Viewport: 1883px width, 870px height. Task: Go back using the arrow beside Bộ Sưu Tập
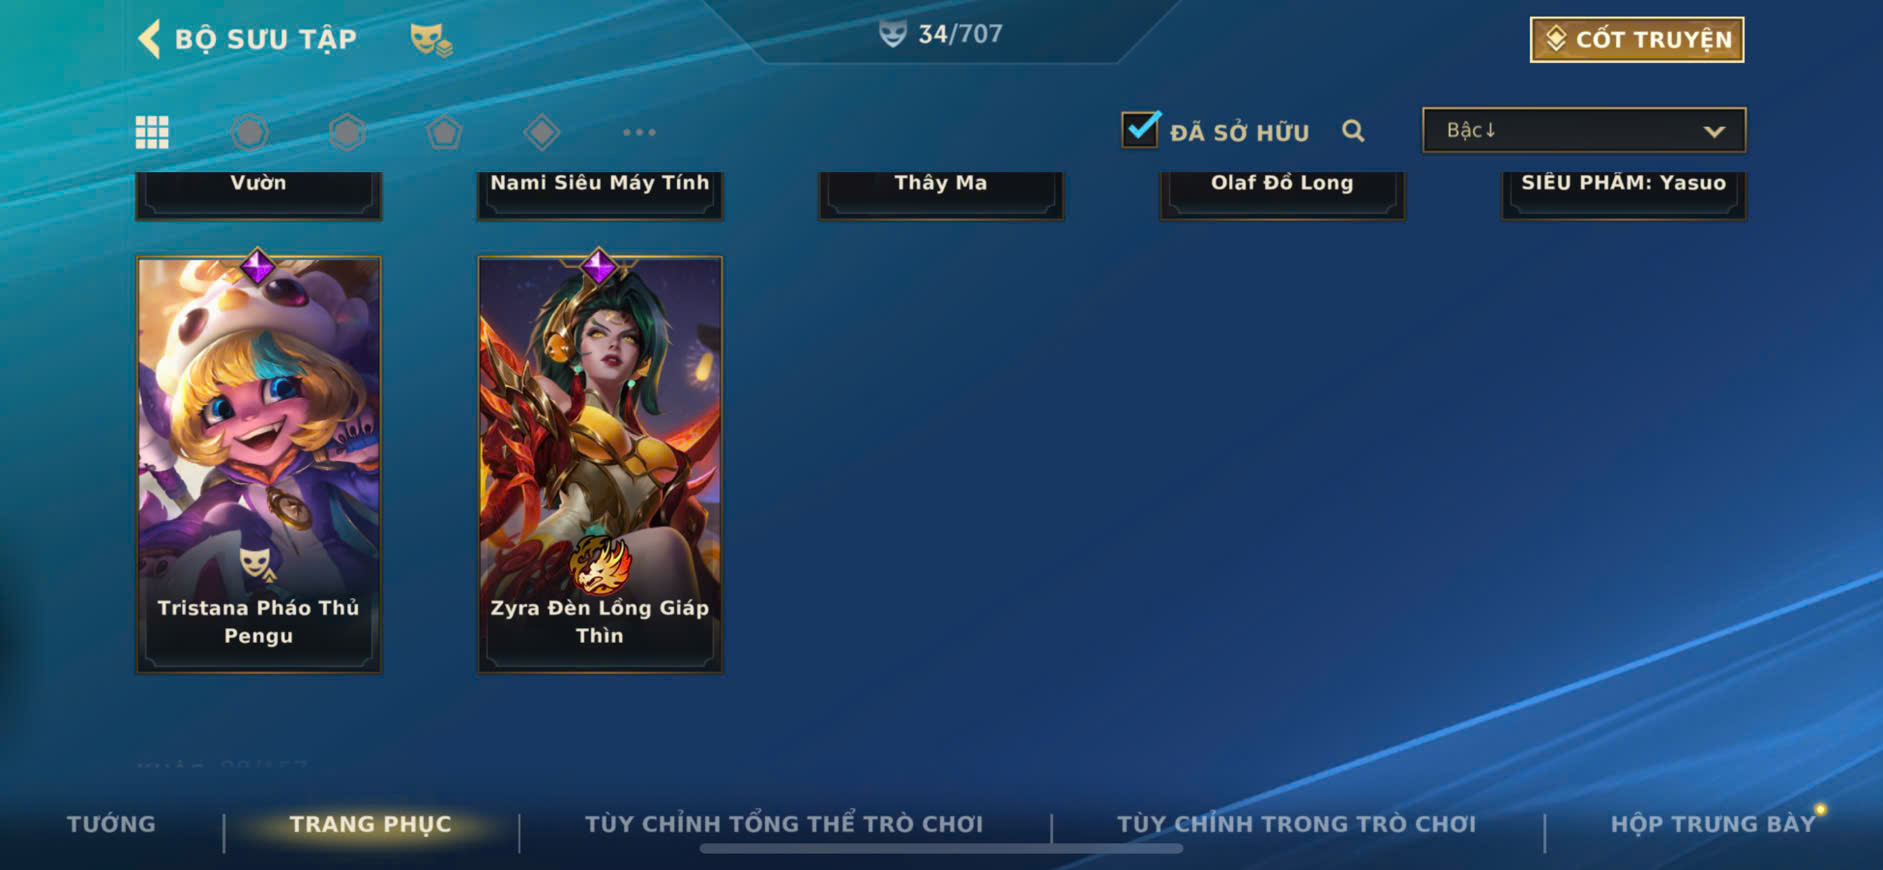pos(149,39)
